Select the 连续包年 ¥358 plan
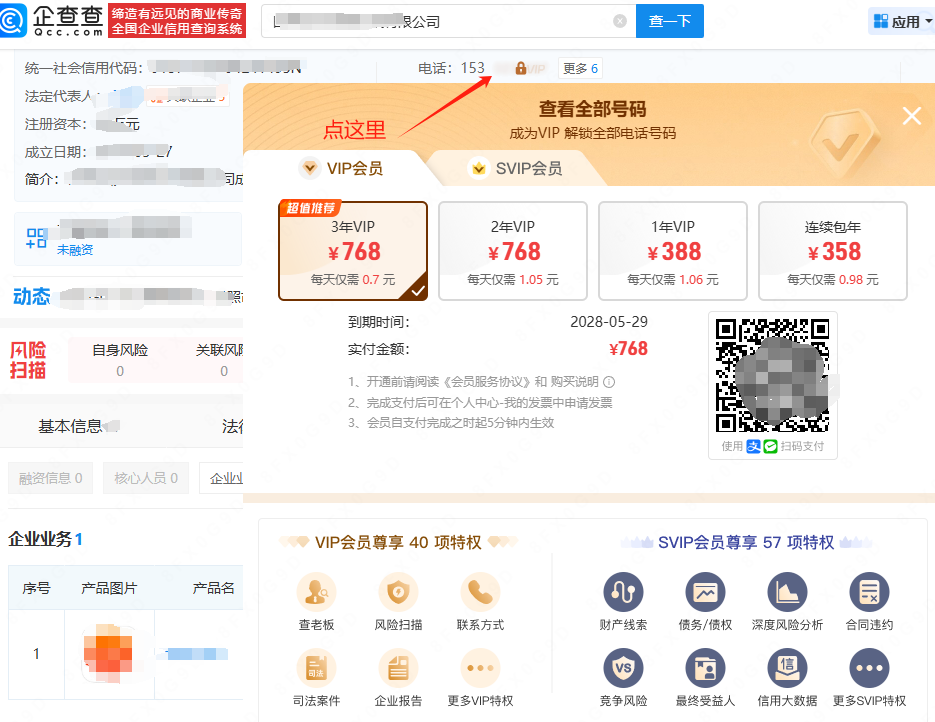The width and height of the screenshot is (935, 722). pyautogui.click(x=832, y=250)
